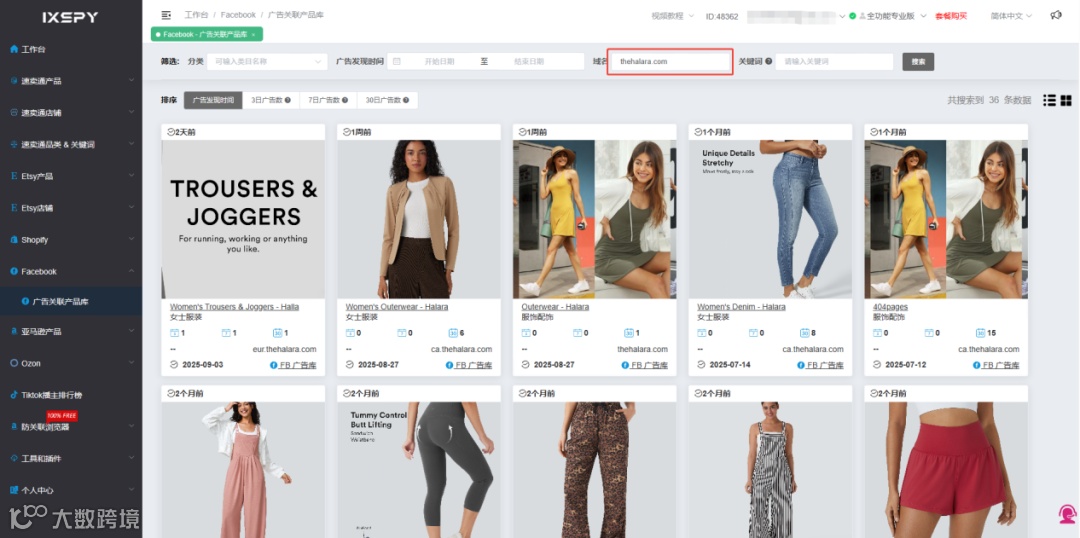Click Unique Details Stretchy jeans thumbnail
The height and width of the screenshot is (538, 1080).
(770, 219)
